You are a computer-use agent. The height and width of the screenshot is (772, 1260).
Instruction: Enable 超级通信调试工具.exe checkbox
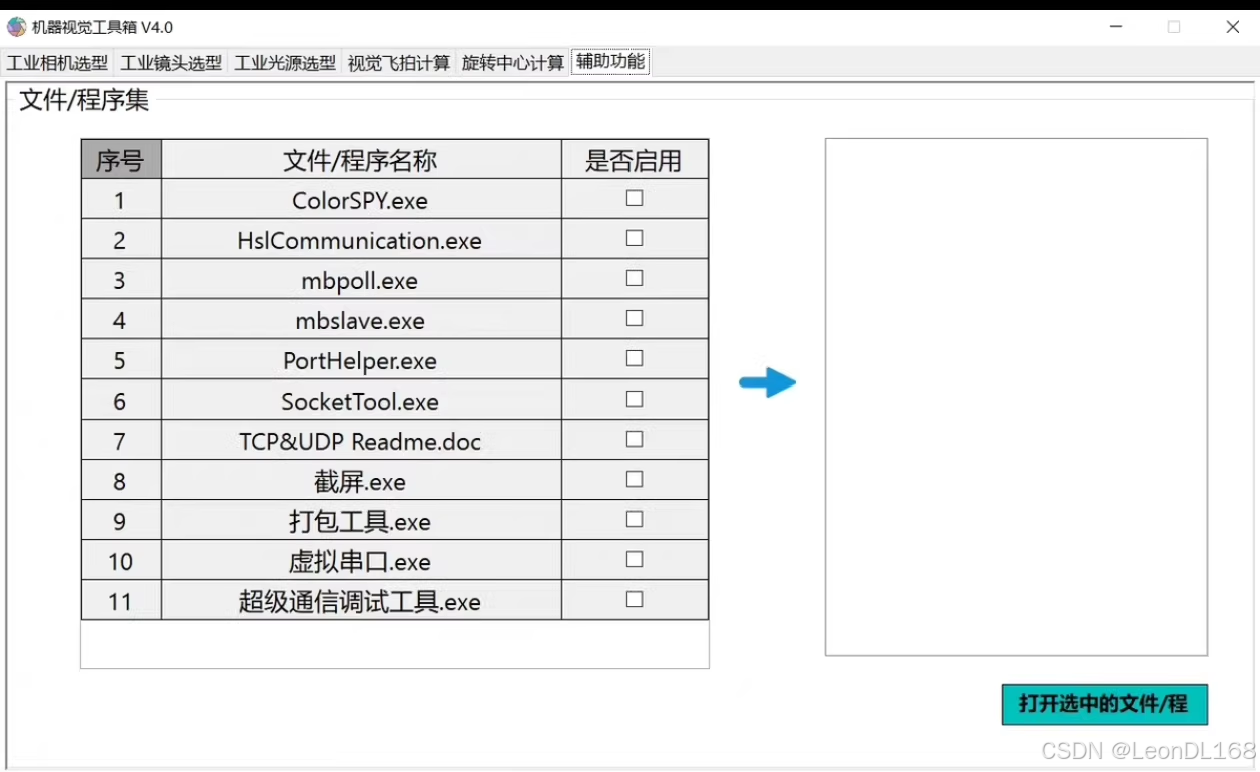(634, 599)
